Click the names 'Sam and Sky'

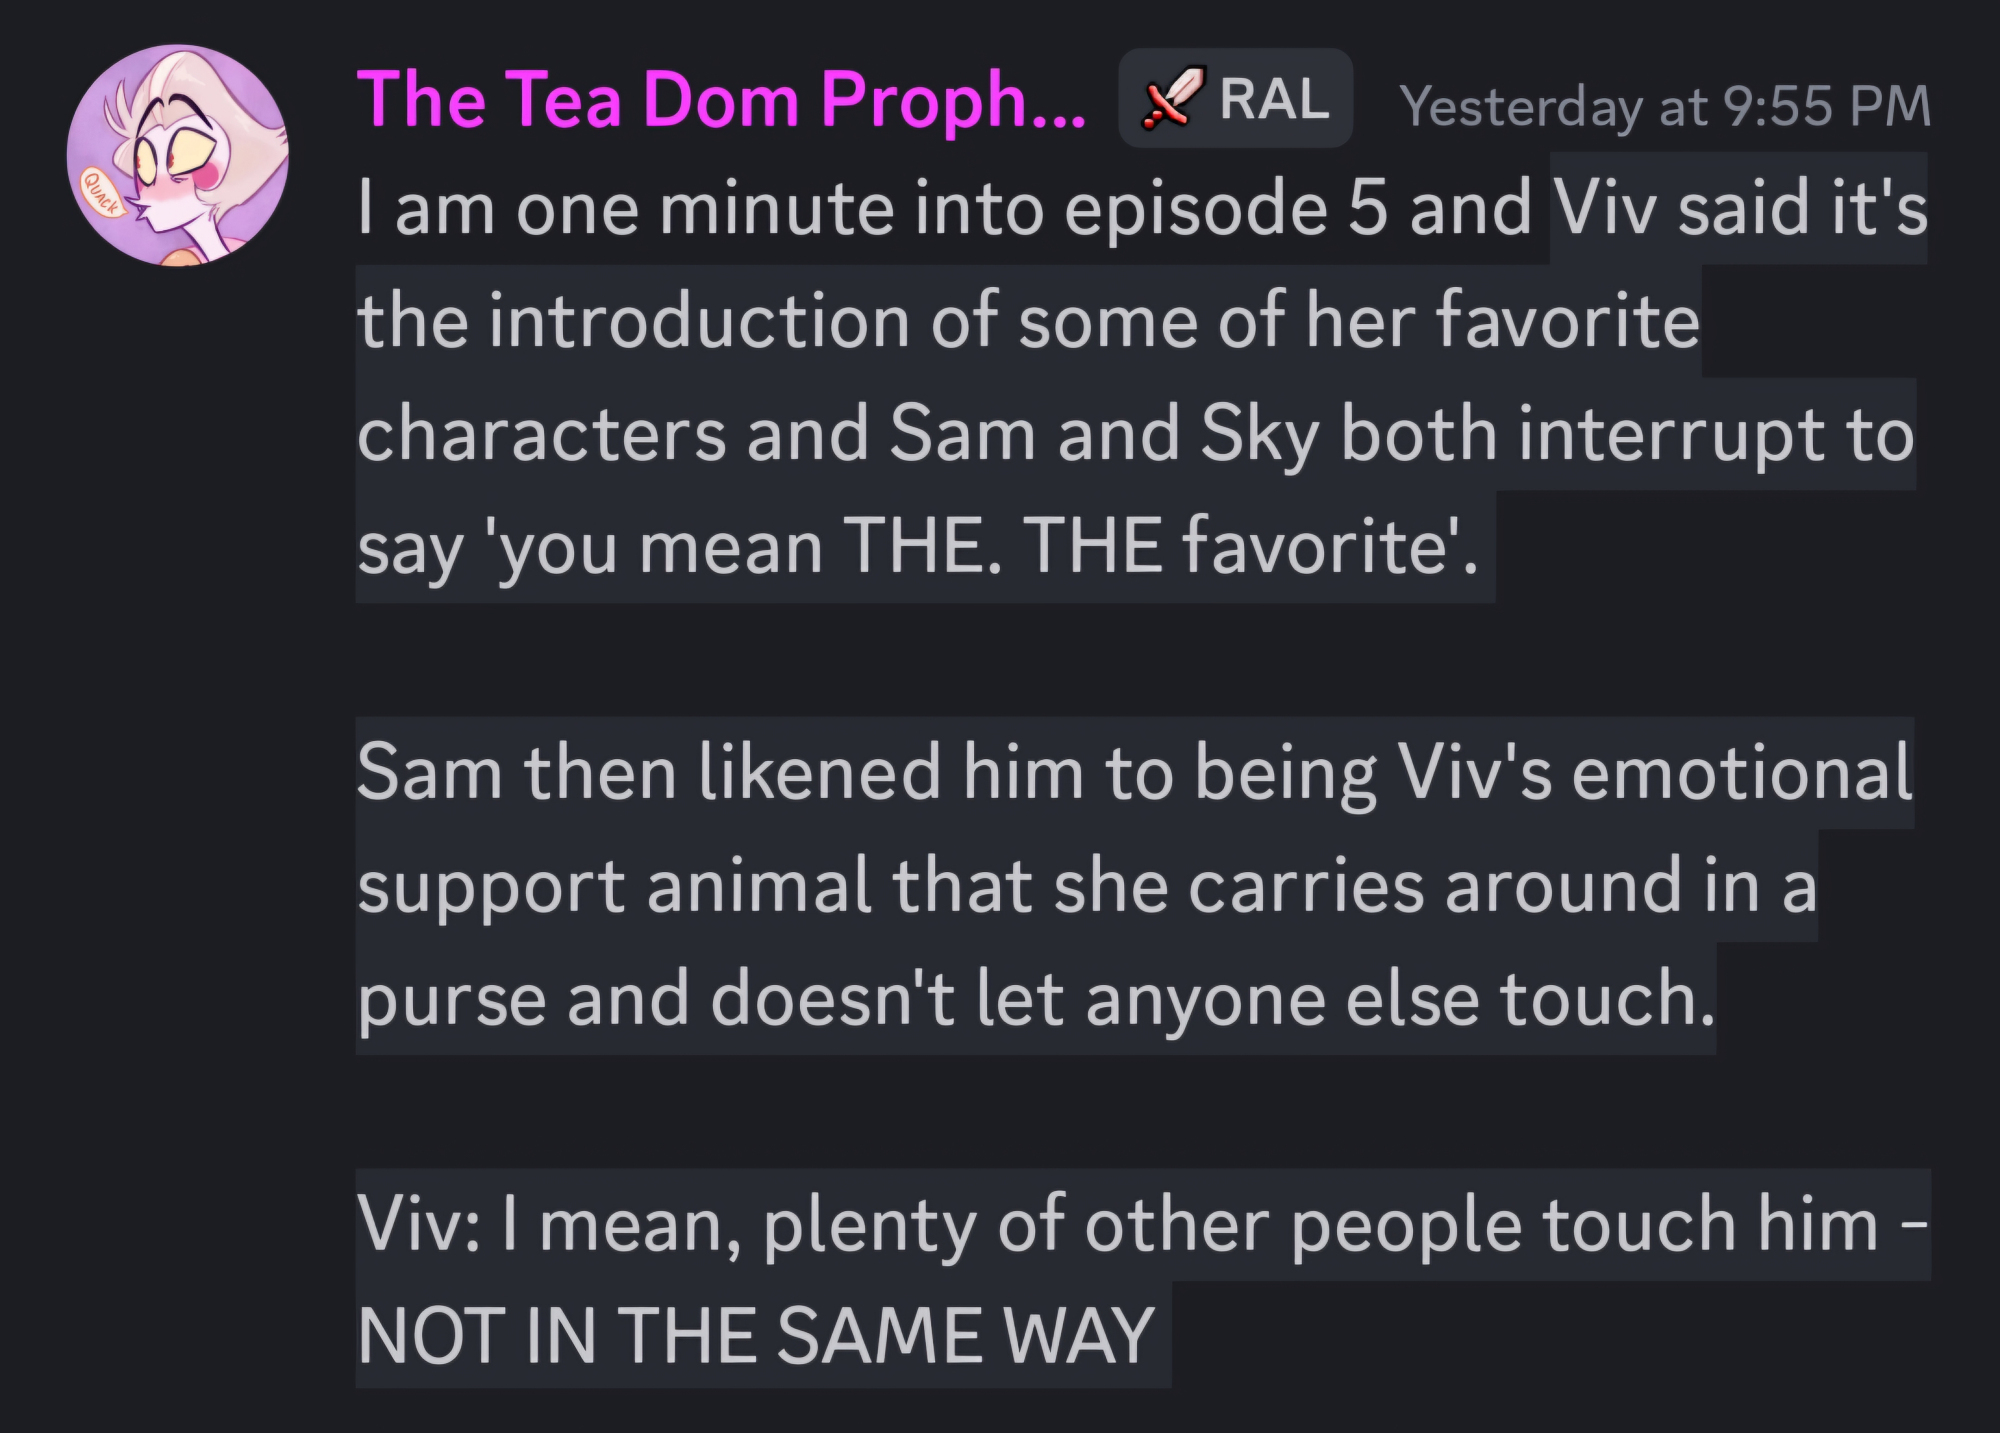tap(1105, 435)
